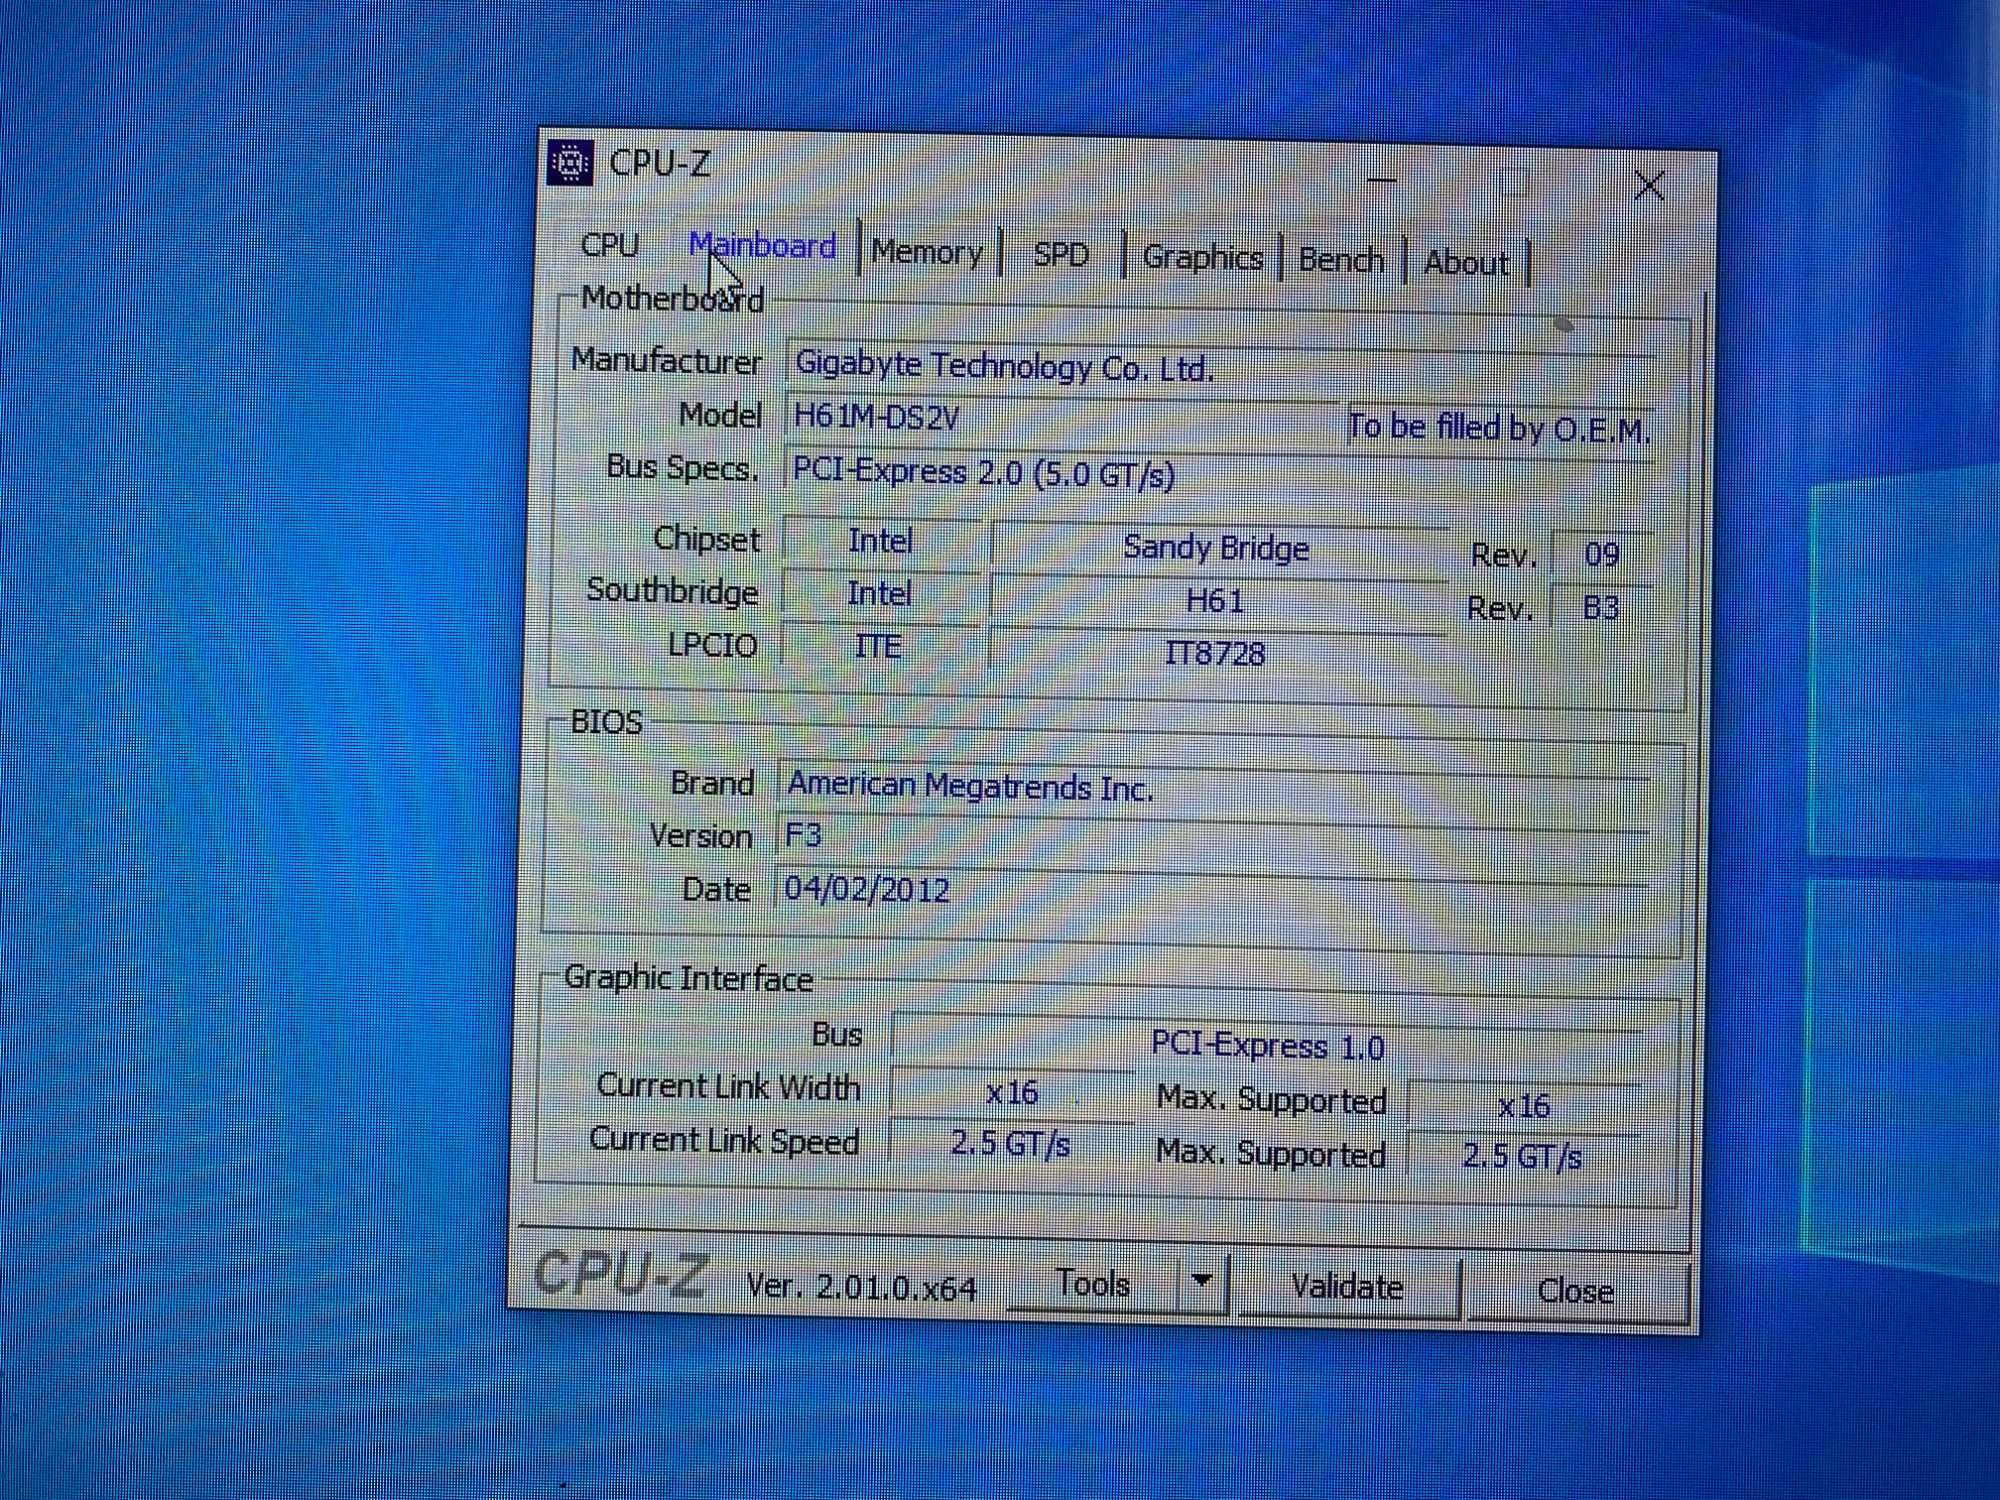
Task: Click the CPU-Z app icon in title bar
Action: (x=570, y=162)
